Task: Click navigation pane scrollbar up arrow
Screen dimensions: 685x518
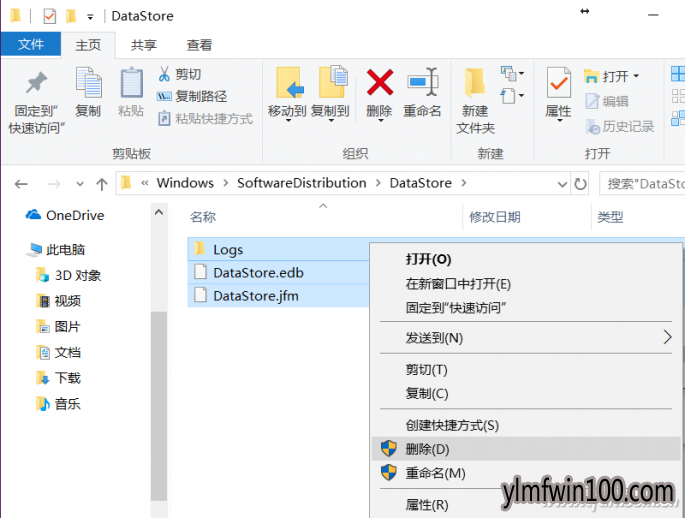Action: tap(159, 213)
